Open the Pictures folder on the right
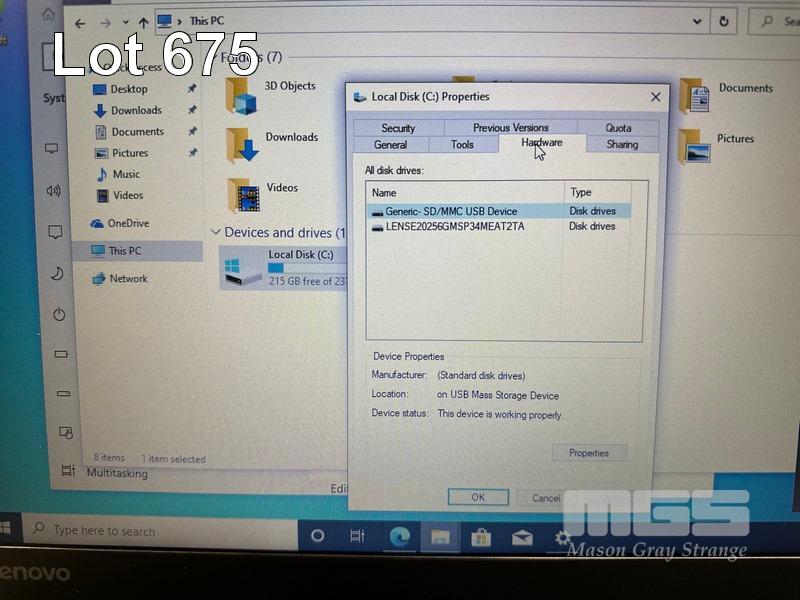The height and width of the screenshot is (600, 800). (x=694, y=145)
